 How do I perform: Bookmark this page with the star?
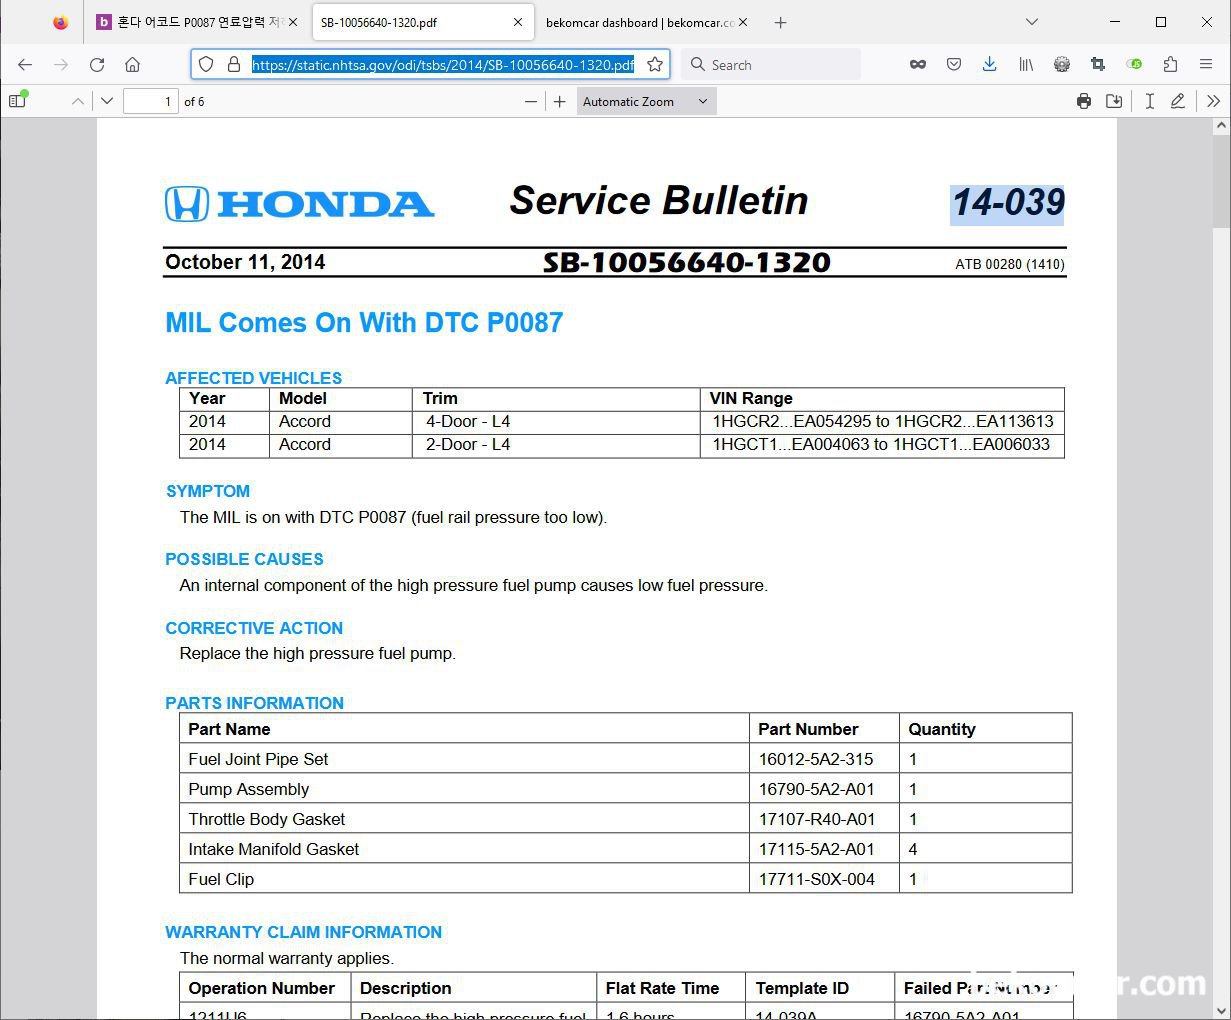click(x=655, y=64)
